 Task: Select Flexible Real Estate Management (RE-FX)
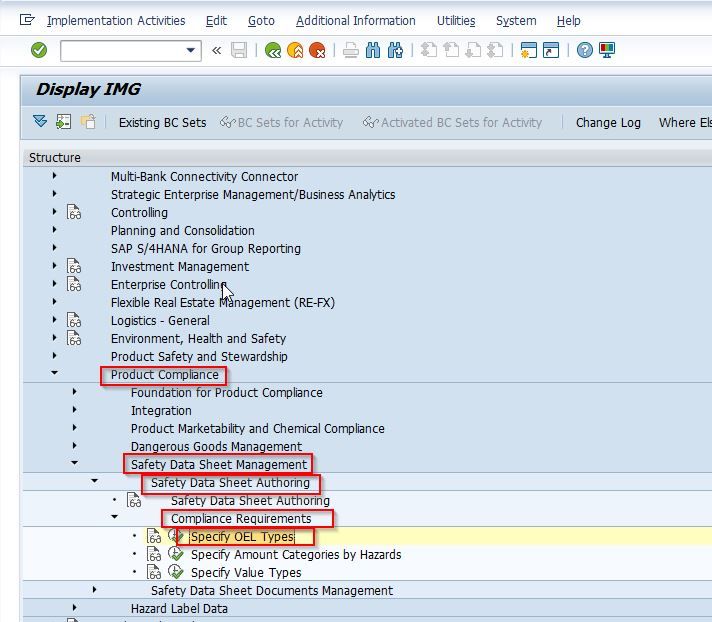pyautogui.click(x=222, y=303)
